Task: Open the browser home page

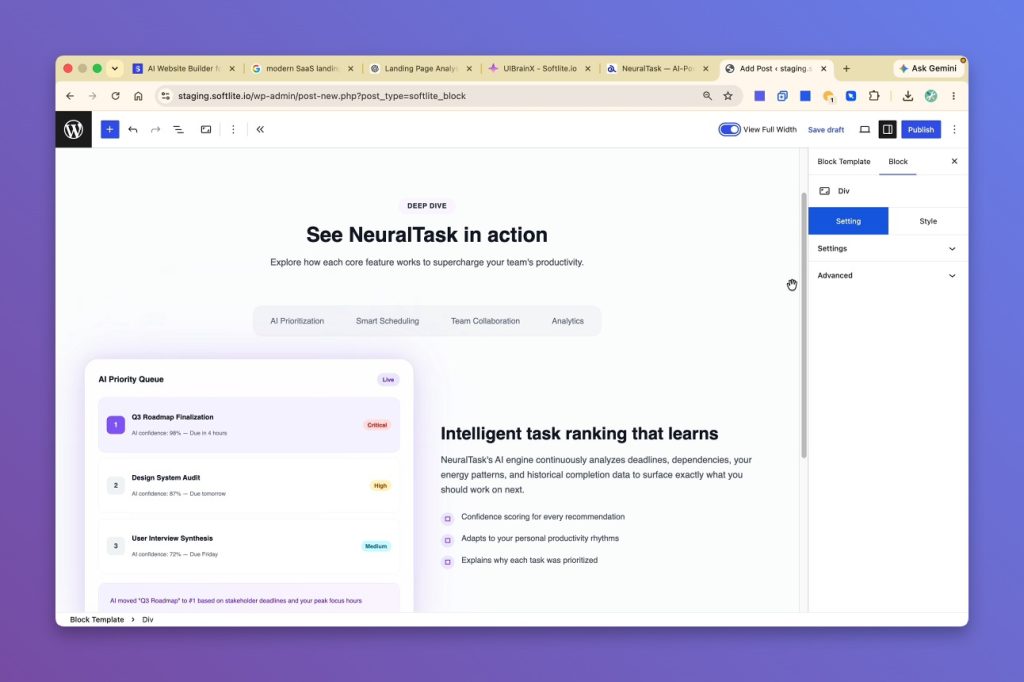Action: pos(138,96)
